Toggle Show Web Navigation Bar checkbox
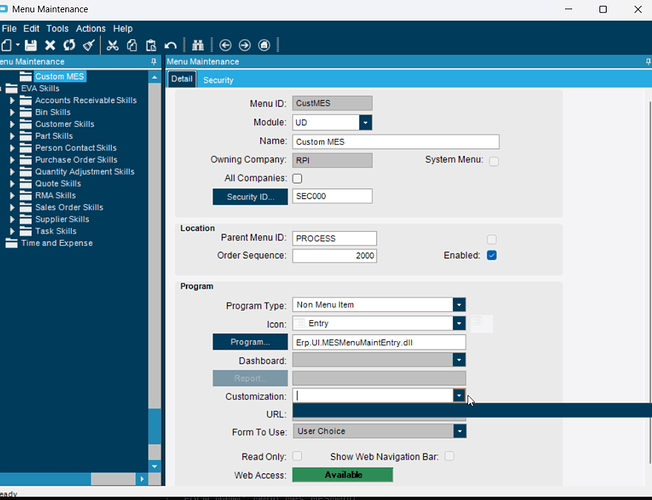652x500 pixels. (x=449, y=456)
